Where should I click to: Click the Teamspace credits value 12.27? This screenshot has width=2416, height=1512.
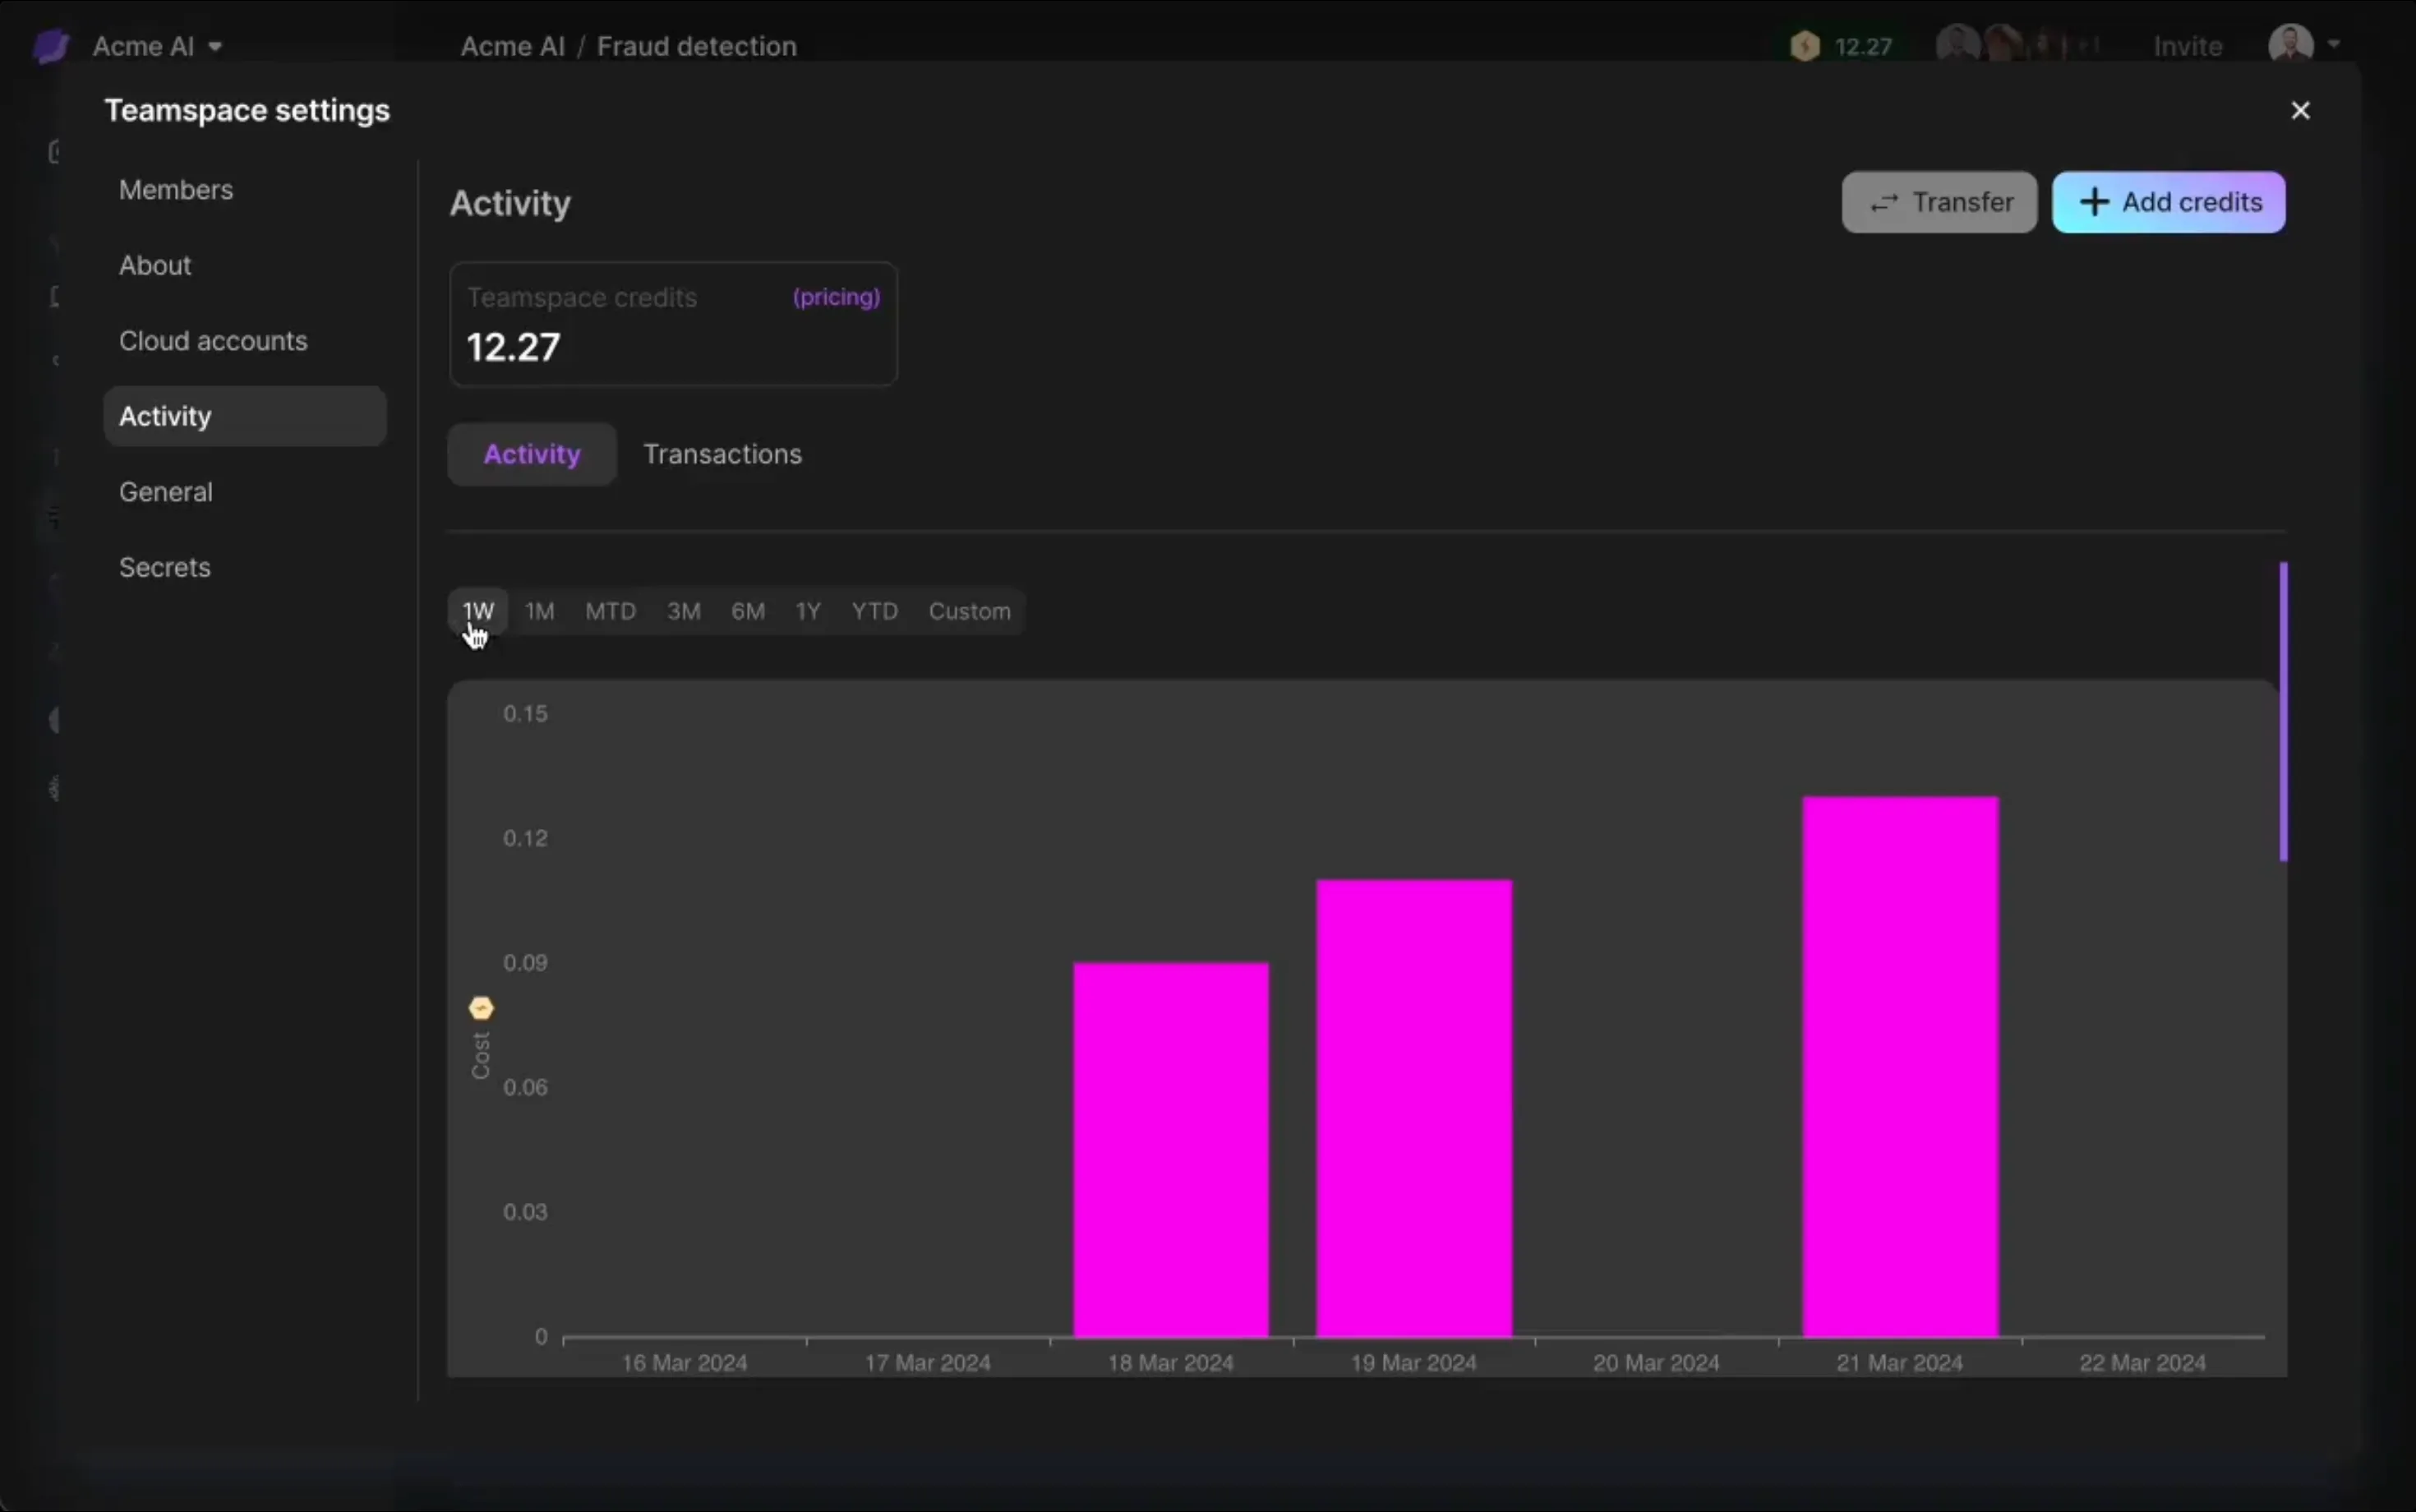pos(513,347)
